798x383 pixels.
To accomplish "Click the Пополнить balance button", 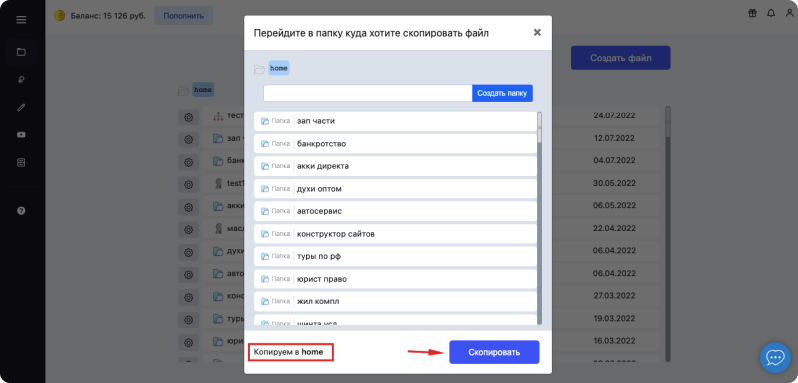I will click(184, 16).
